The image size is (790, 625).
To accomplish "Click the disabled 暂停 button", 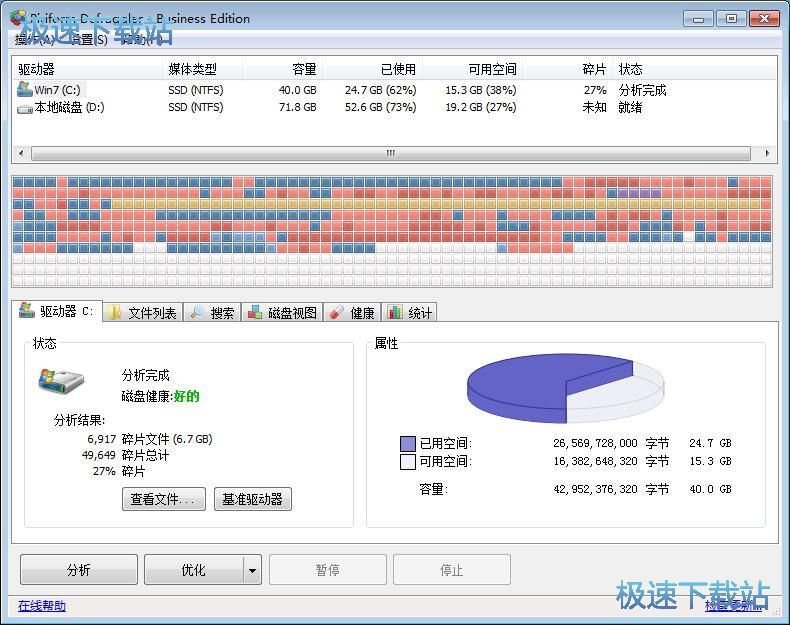I will (x=327, y=570).
